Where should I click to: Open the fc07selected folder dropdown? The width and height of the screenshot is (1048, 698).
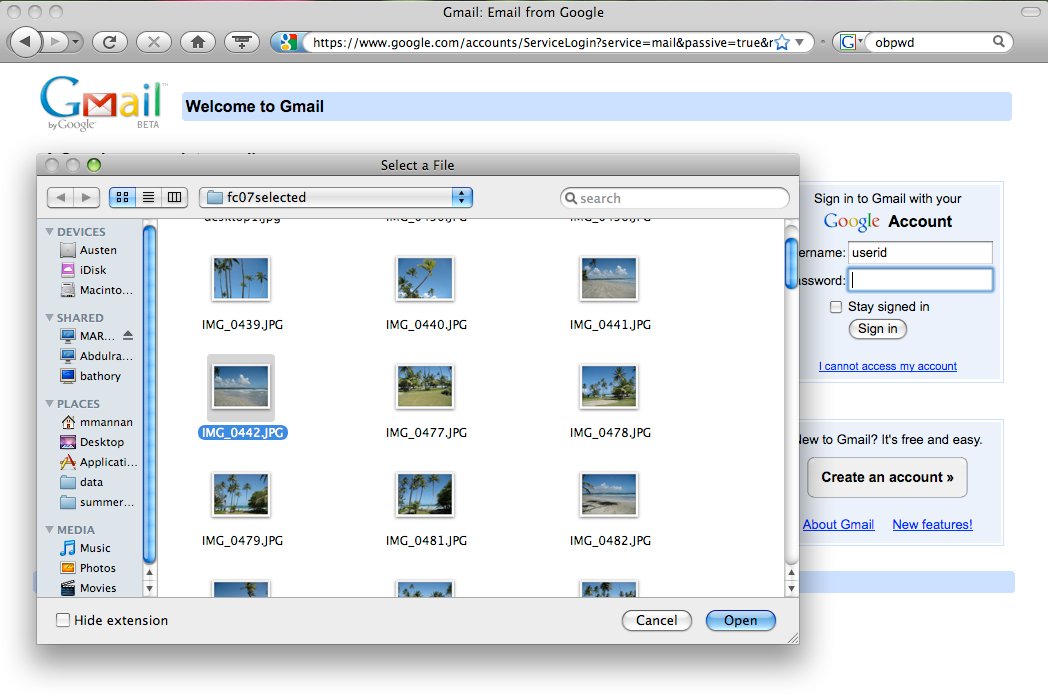pyautogui.click(x=336, y=197)
